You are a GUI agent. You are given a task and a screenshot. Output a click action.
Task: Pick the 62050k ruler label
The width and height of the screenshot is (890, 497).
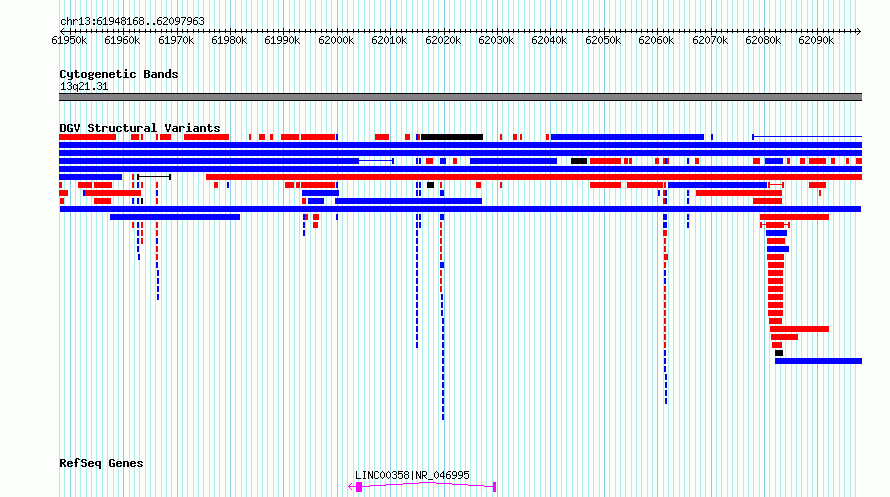[x=603, y=41]
